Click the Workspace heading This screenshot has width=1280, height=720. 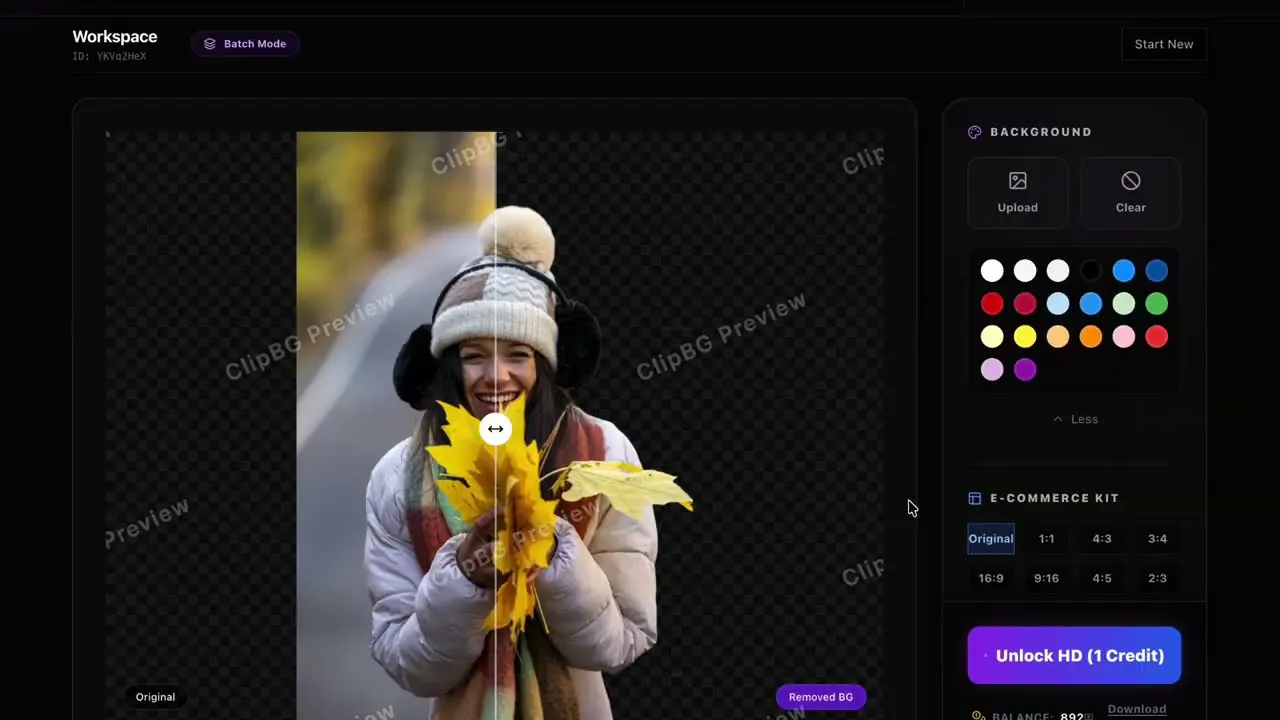115,37
